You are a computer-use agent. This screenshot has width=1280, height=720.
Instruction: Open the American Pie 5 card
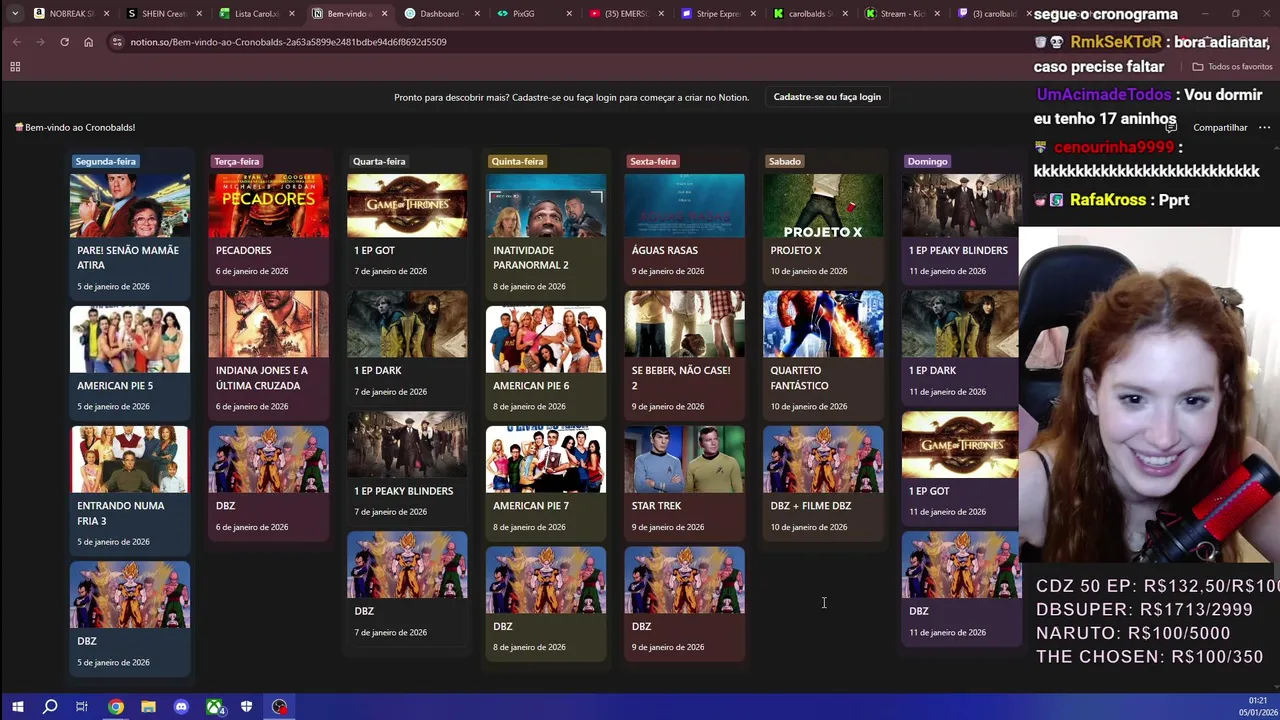coord(130,362)
